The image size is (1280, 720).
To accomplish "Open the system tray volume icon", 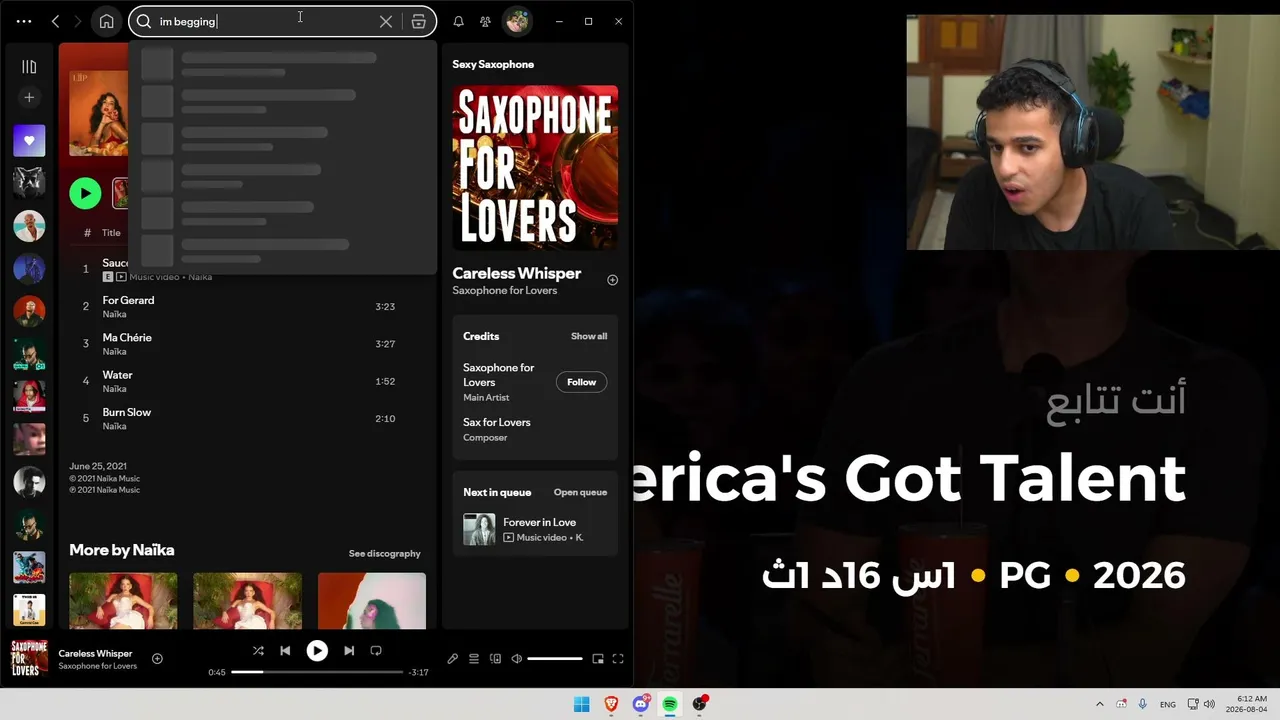I will [1209, 704].
